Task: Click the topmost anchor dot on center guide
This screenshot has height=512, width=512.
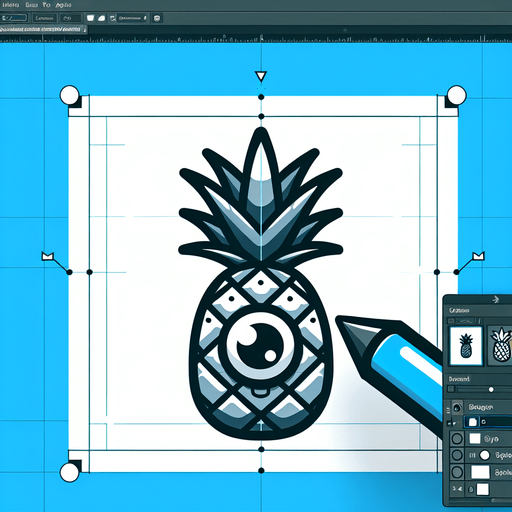Action: coord(261,97)
